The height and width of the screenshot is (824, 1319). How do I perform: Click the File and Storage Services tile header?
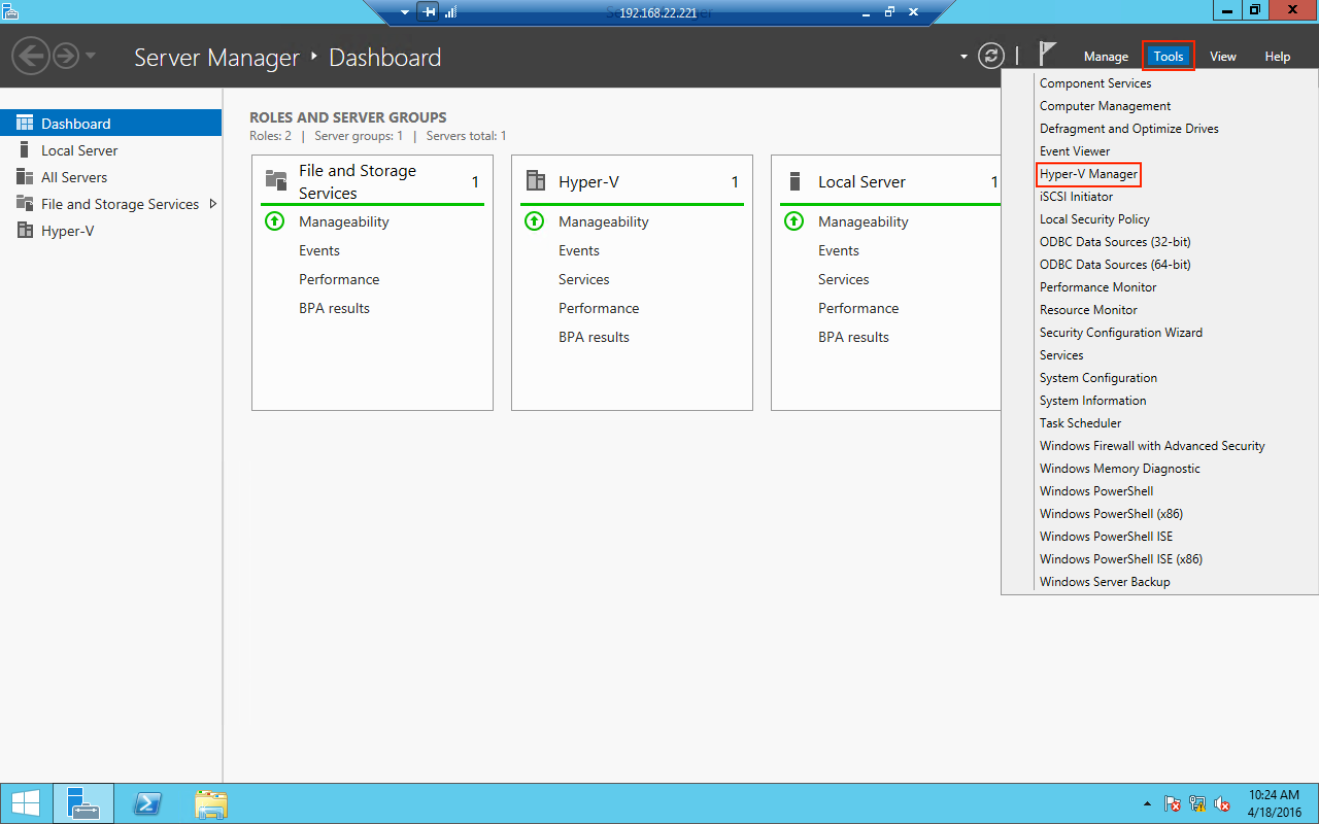click(357, 182)
